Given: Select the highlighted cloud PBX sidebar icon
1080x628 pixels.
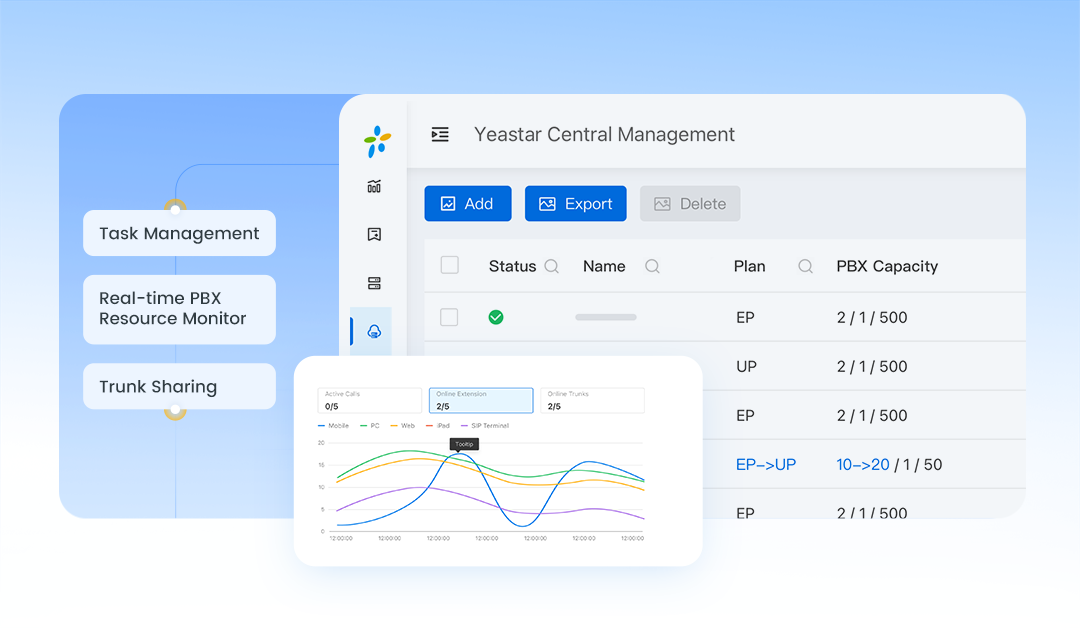Looking at the screenshot, I should (x=374, y=331).
